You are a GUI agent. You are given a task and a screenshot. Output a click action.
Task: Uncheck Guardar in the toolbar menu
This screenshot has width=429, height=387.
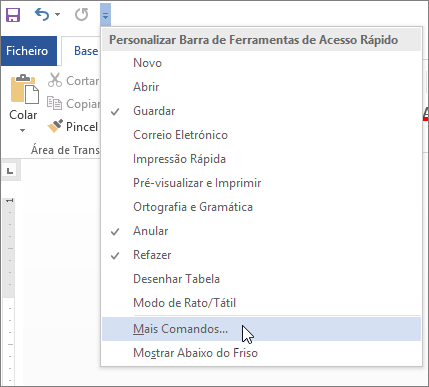coord(261,111)
